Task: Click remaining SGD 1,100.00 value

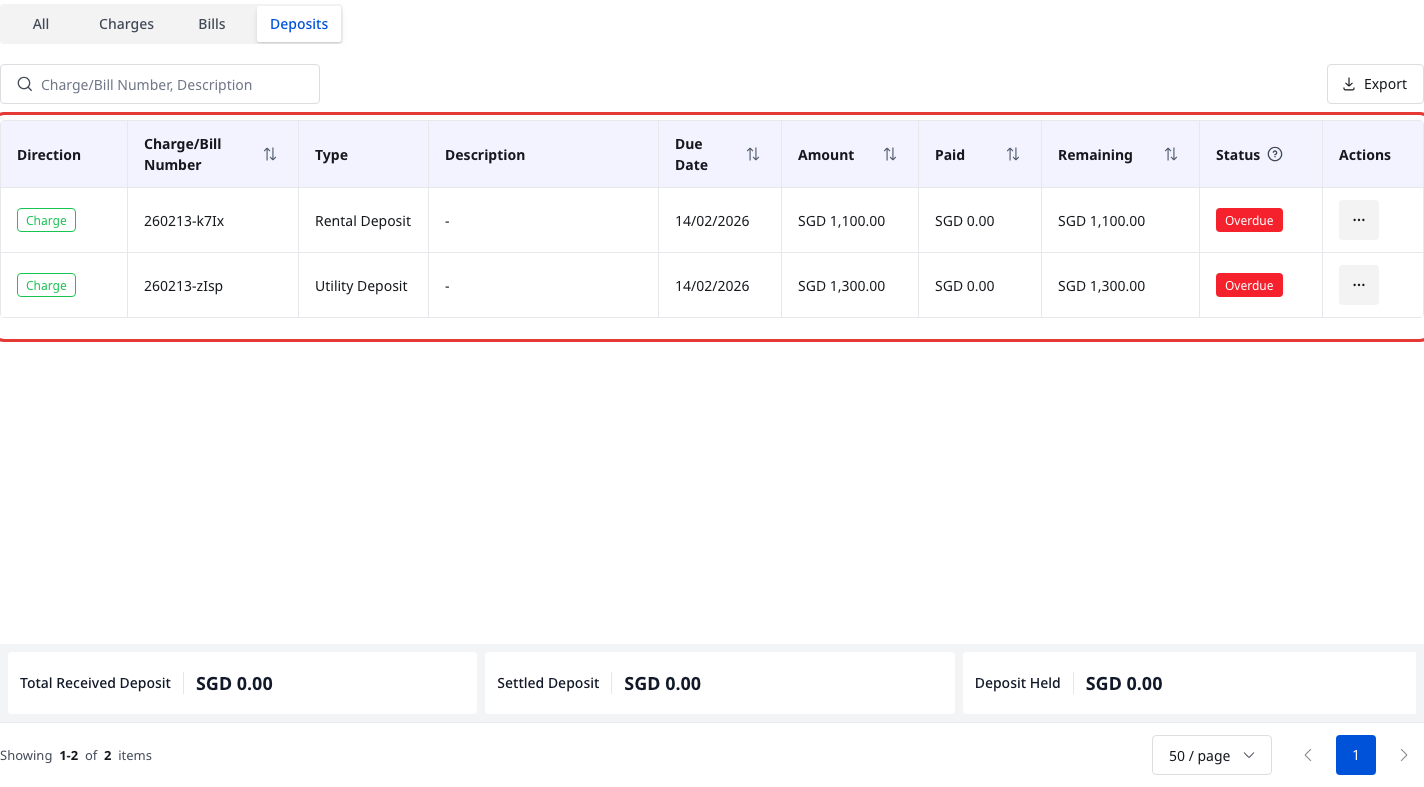Action: pos(1101,221)
